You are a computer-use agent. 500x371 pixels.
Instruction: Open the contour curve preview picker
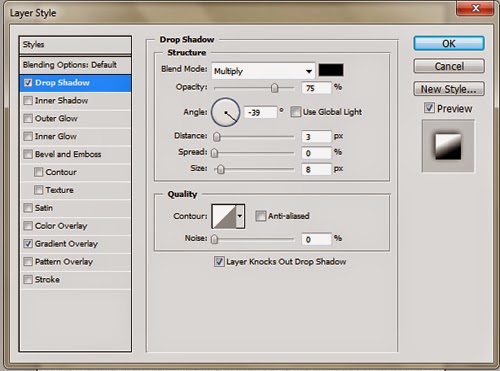[224, 216]
